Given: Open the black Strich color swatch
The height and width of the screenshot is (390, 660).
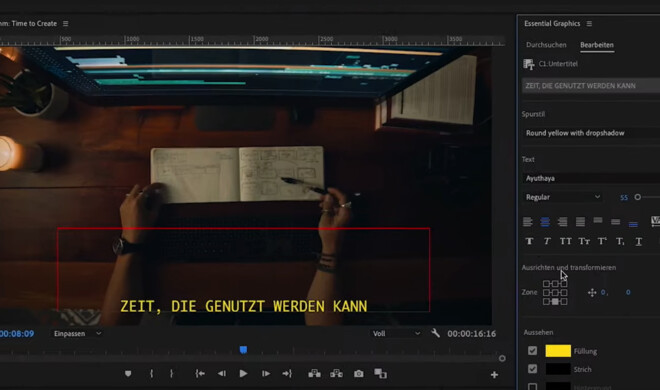Looking at the screenshot, I should coord(558,369).
